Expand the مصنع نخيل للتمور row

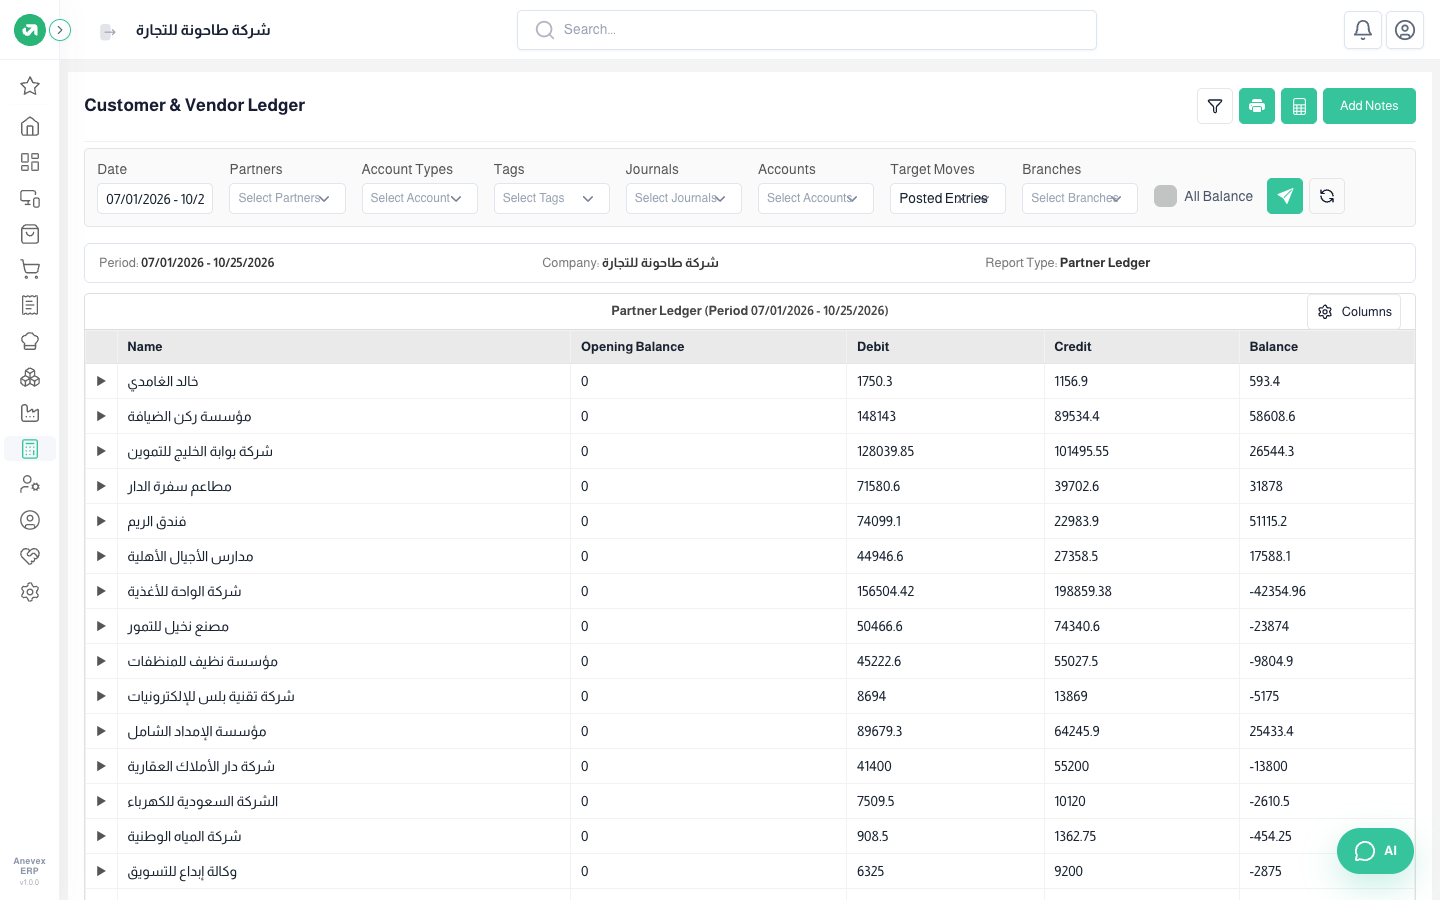pyautogui.click(x=101, y=626)
